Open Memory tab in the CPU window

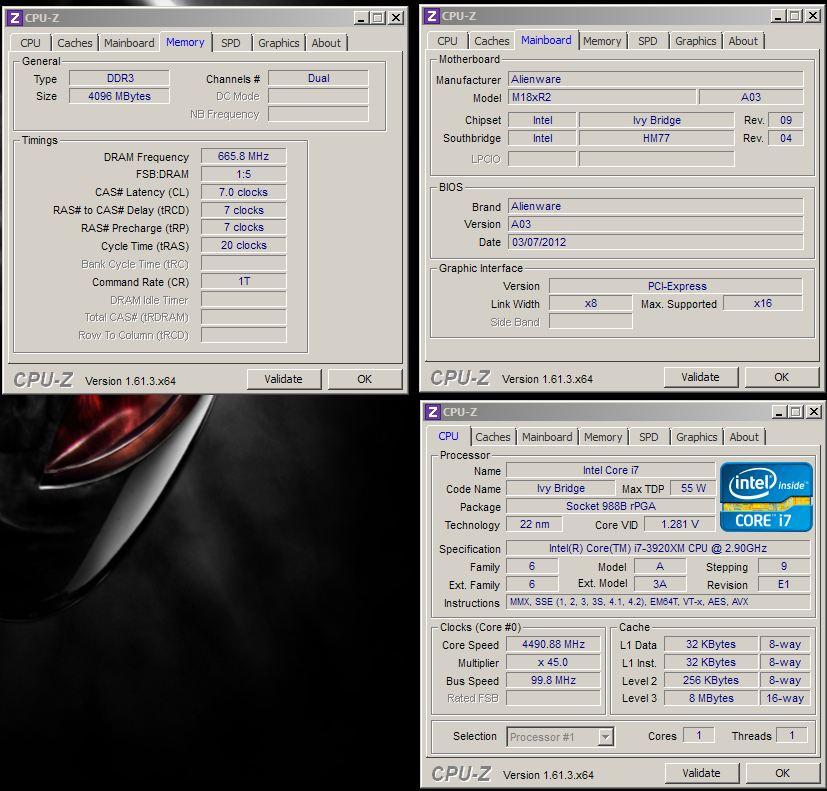(x=603, y=437)
